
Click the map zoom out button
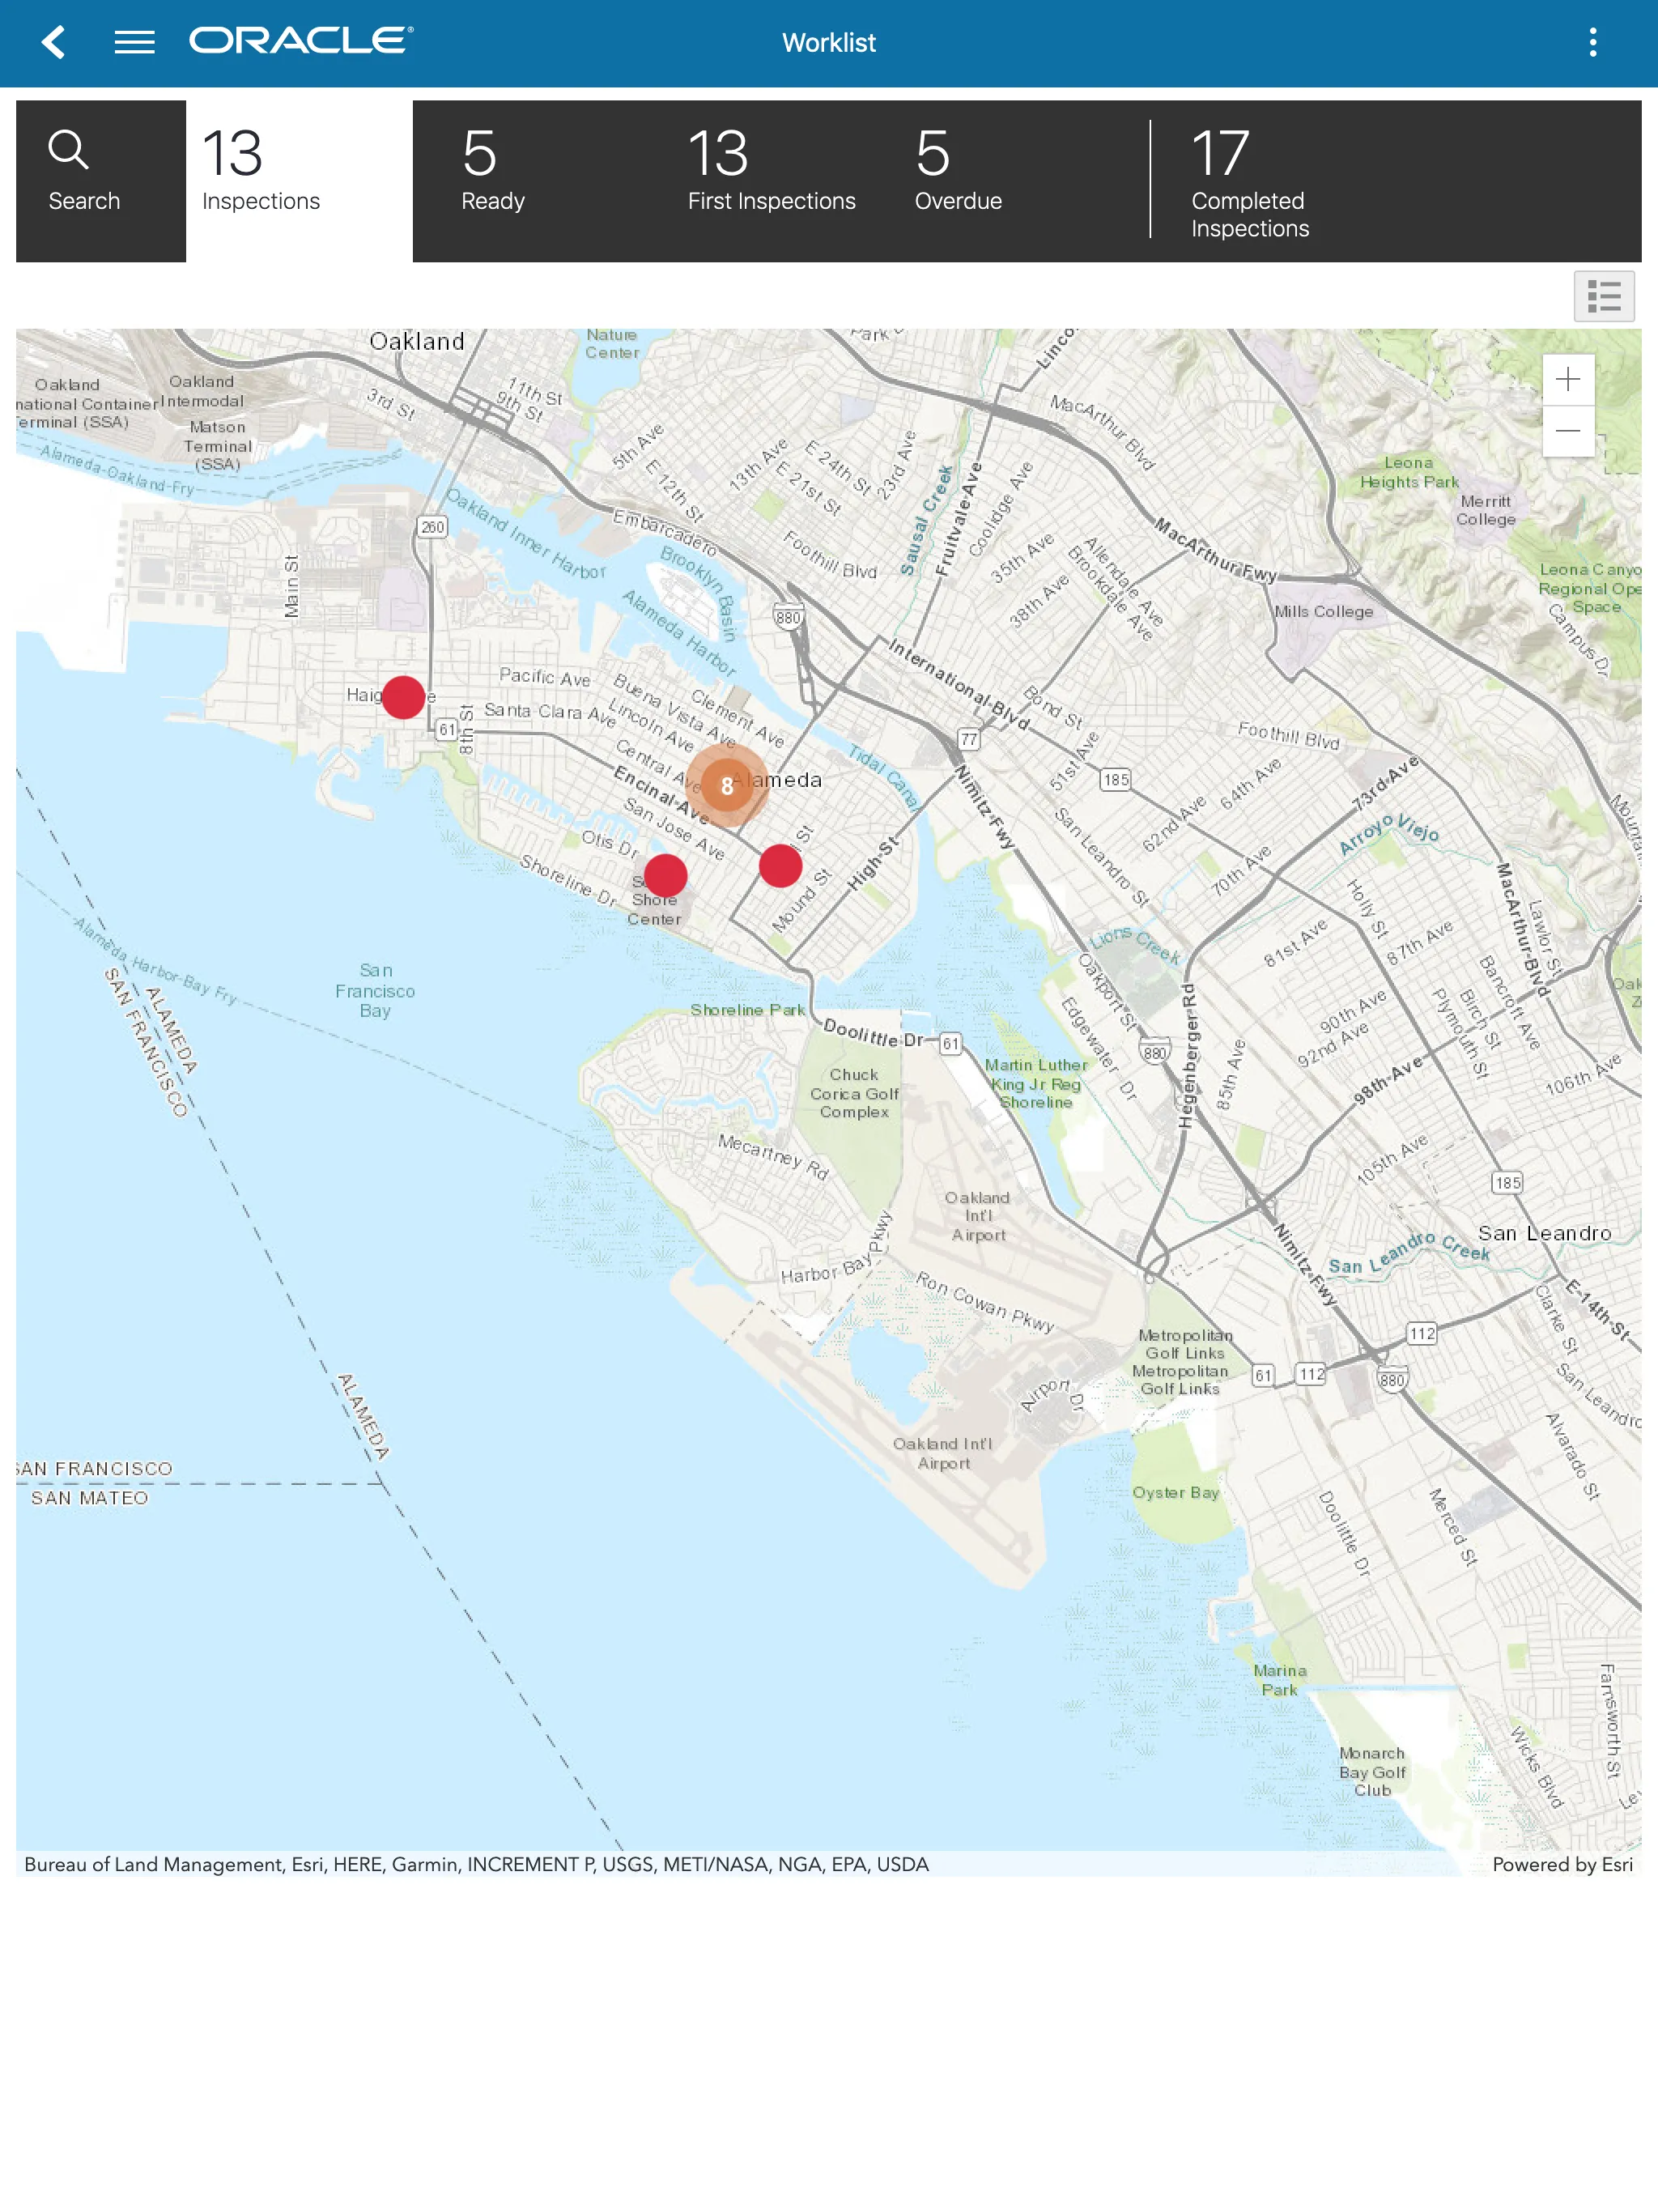[x=1567, y=430]
